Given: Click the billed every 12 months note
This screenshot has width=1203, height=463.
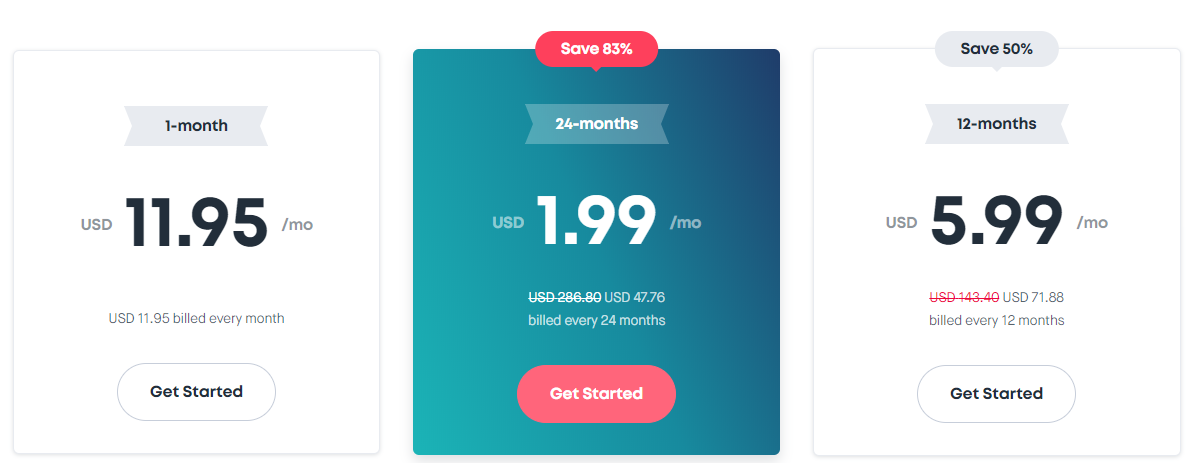Looking at the screenshot, I should 996,321.
